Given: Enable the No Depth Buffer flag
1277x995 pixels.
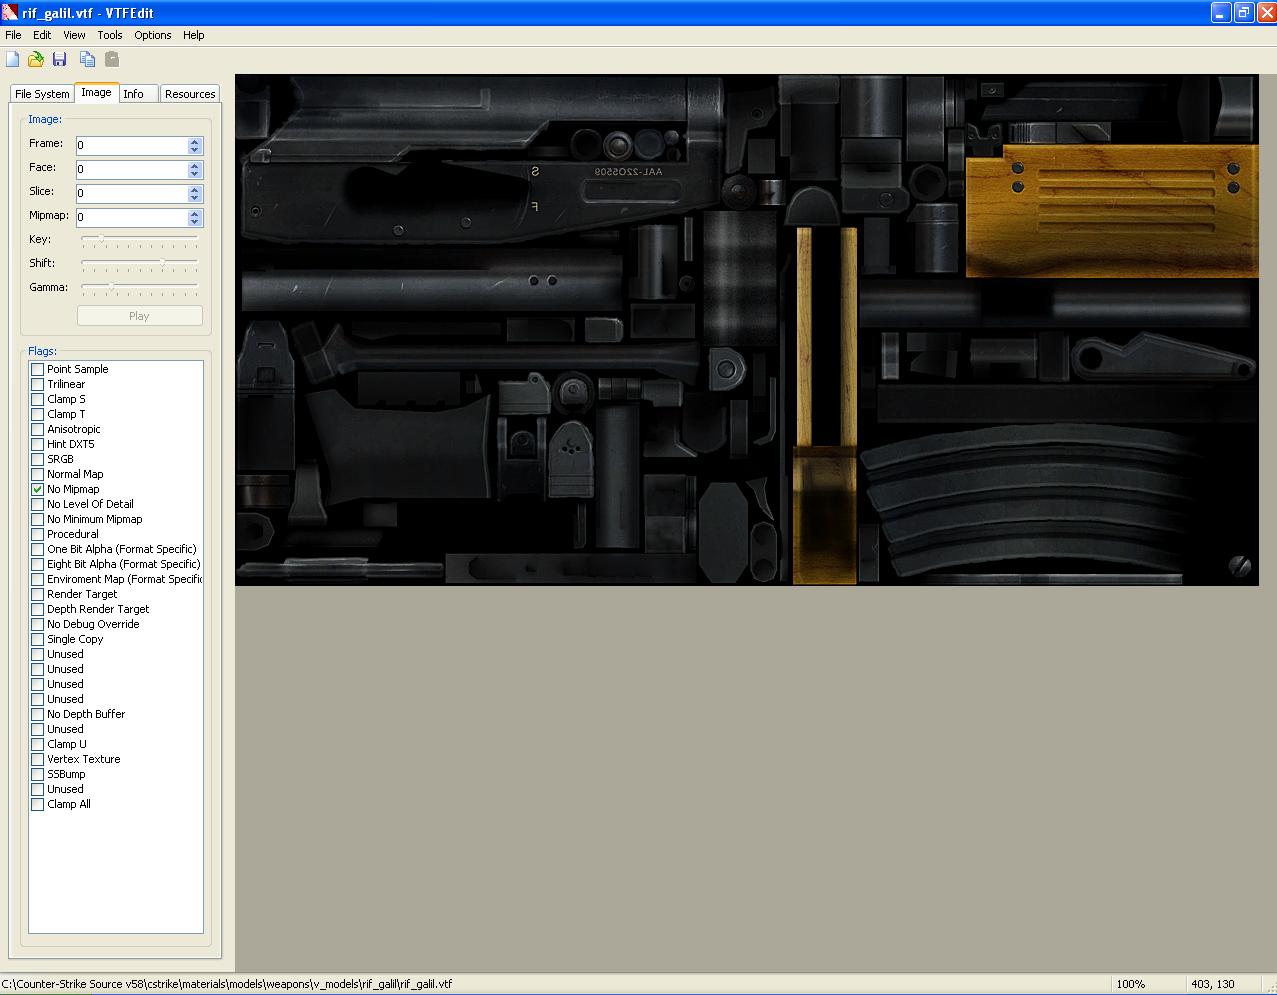Looking at the screenshot, I should point(37,714).
